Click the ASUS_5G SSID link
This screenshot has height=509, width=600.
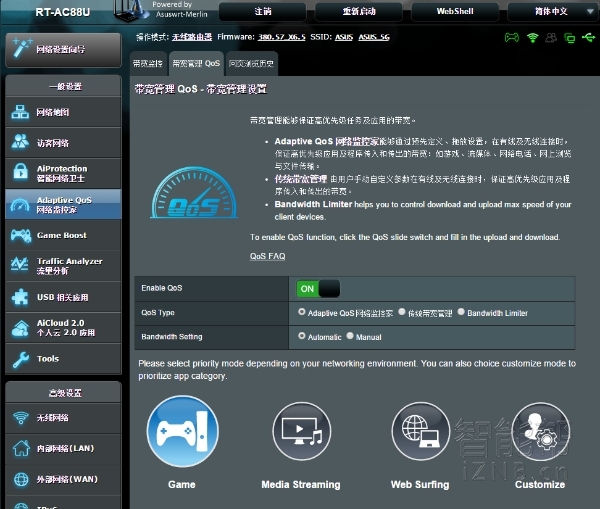[374, 37]
